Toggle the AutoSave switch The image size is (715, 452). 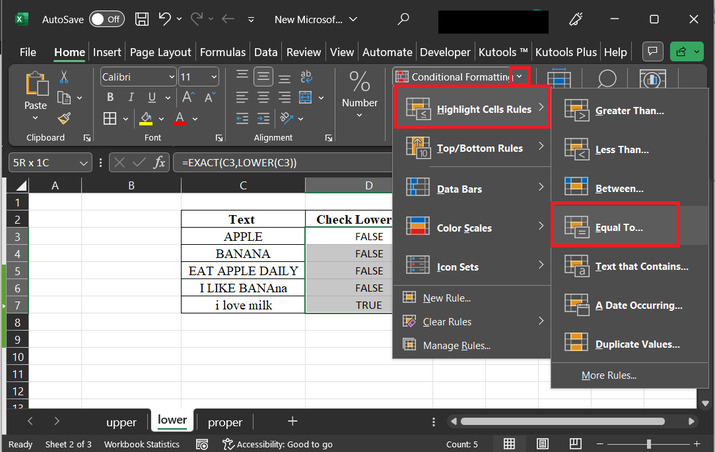pyautogui.click(x=107, y=19)
